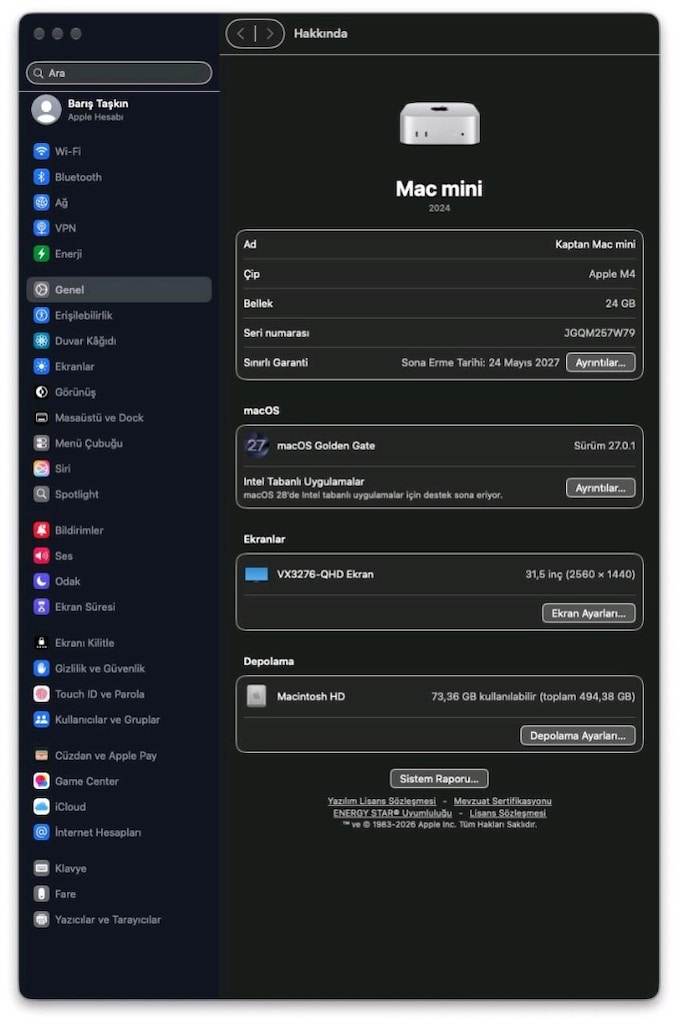Select the Bluetooth sidebar icon
Viewport: 678px width, 1024px height.
(x=41, y=177)
